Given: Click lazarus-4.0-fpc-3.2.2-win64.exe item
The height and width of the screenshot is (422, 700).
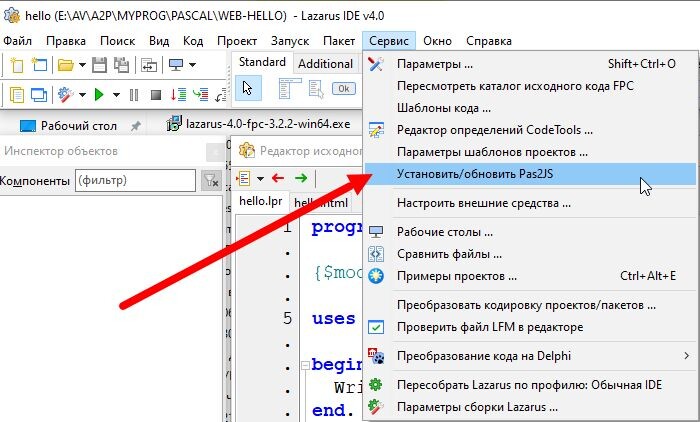Looking at the screenshot, I should coord(258,124).
